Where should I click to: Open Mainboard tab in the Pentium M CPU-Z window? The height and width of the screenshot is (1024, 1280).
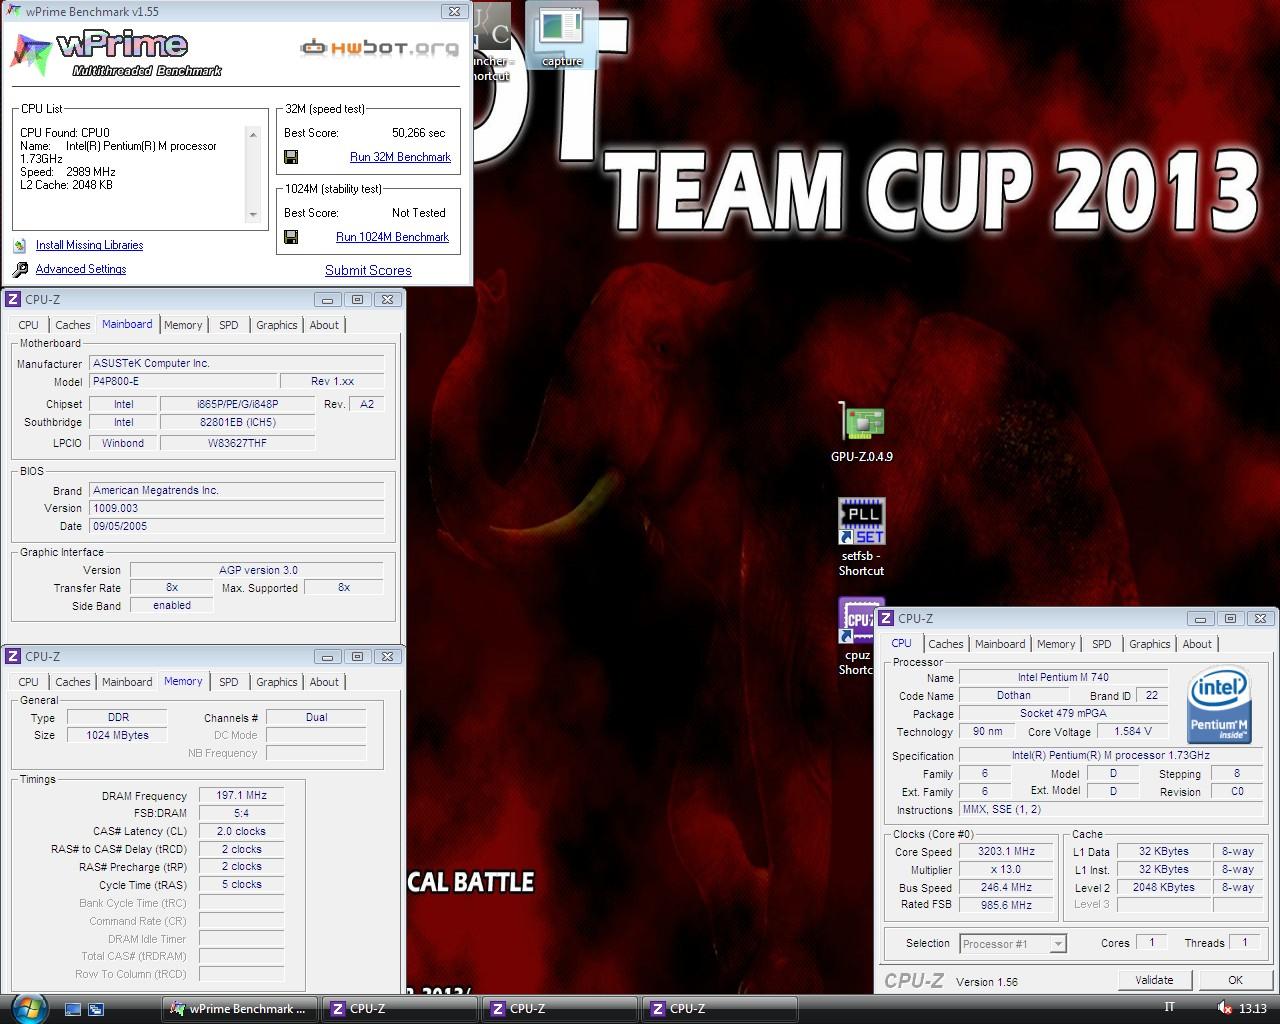[x=1000, y=644]
